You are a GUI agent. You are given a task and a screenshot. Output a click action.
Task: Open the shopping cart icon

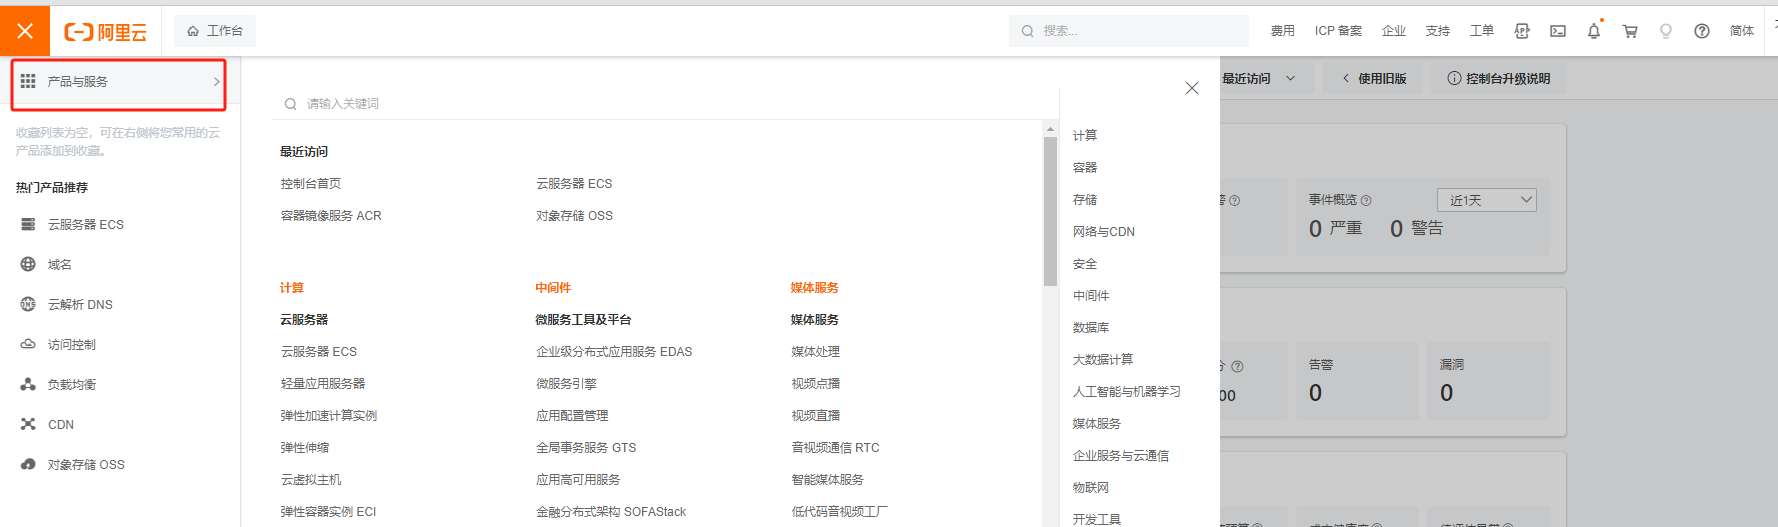pos(1630,31)
